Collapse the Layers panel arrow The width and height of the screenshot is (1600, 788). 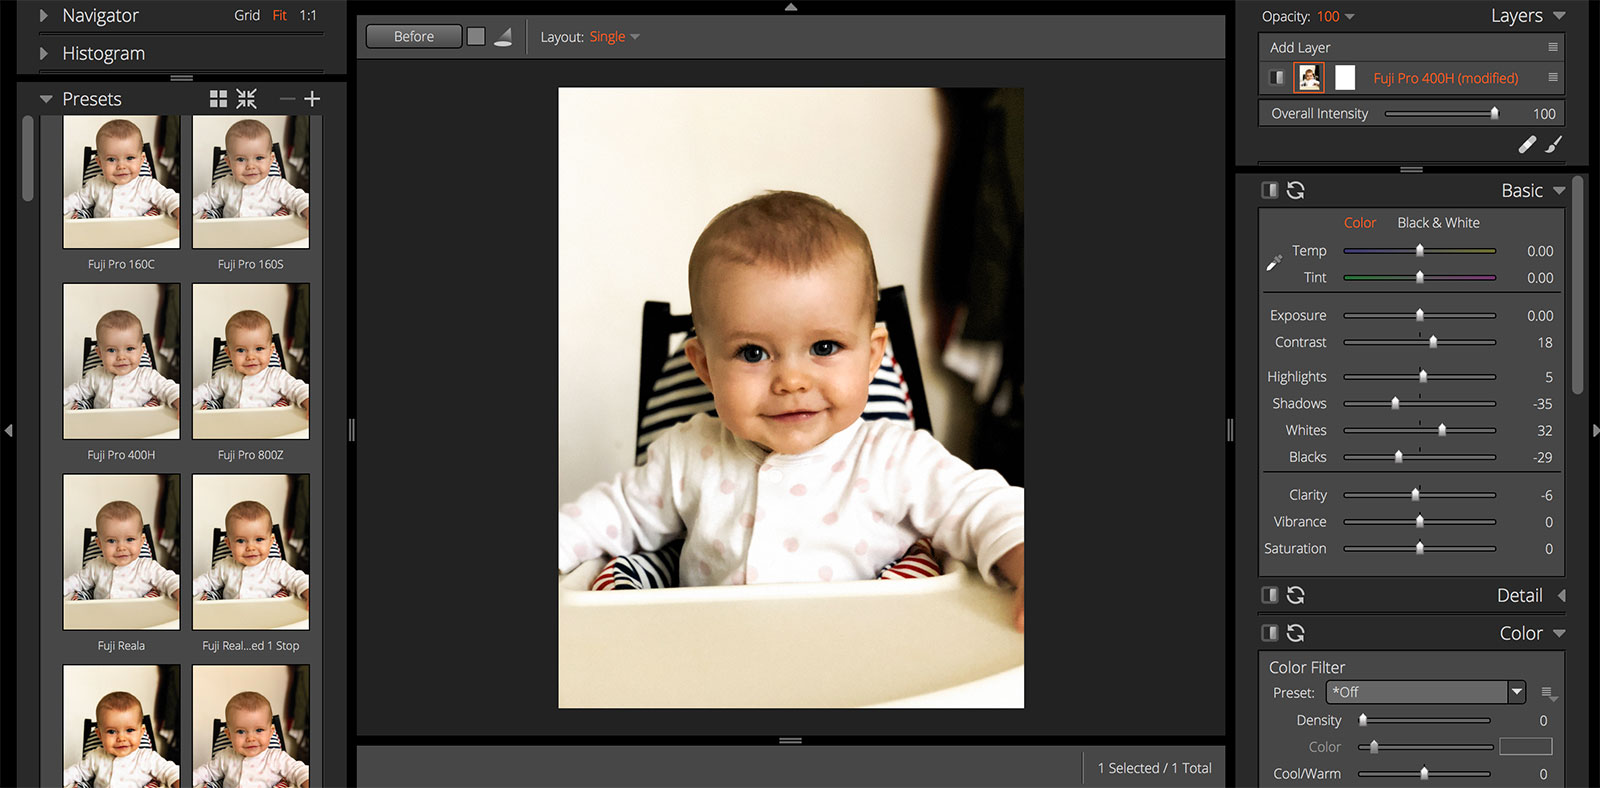(1559, 16)
